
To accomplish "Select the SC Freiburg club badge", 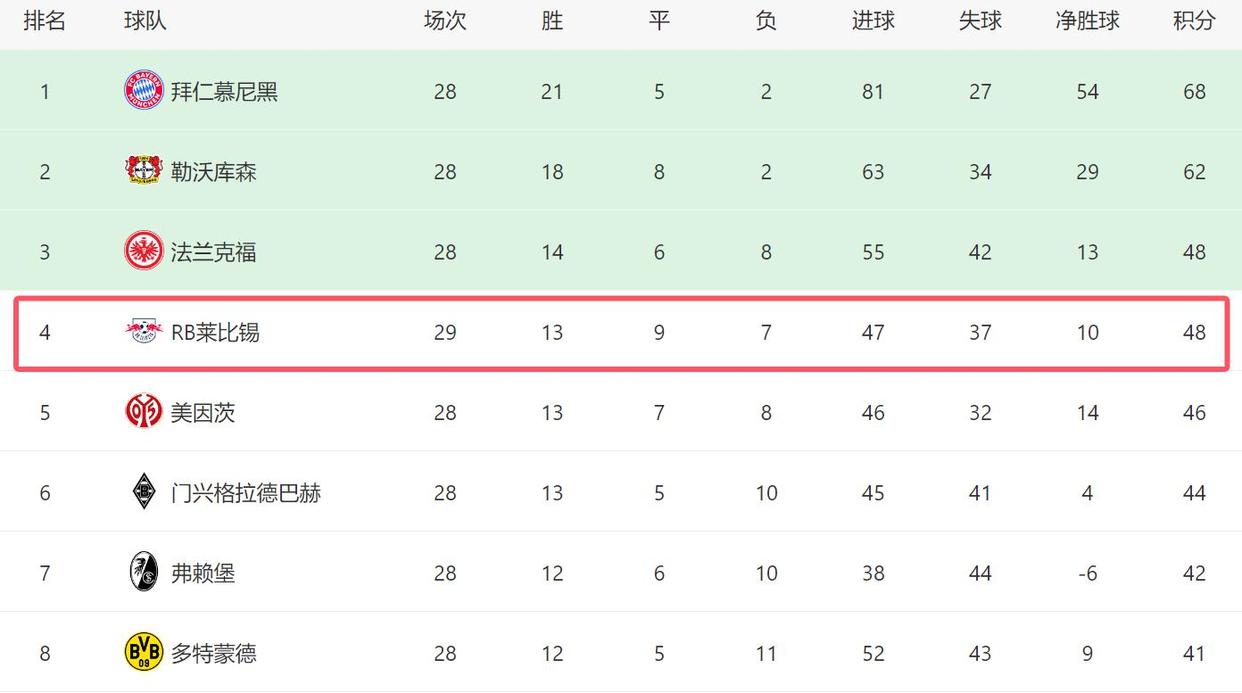I will (x=144, y=572).
